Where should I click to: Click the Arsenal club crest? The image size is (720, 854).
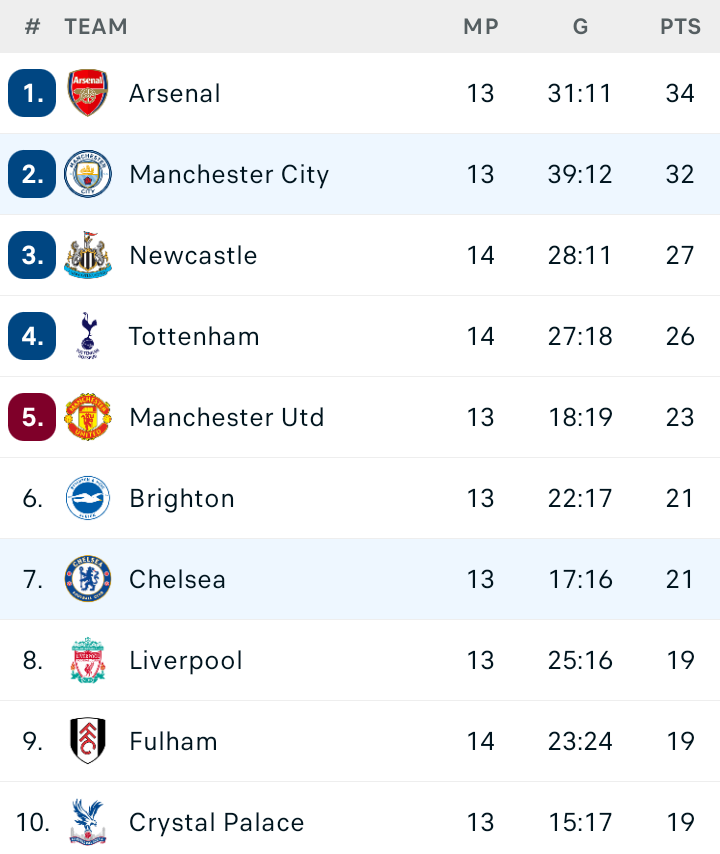pos(88,93)
